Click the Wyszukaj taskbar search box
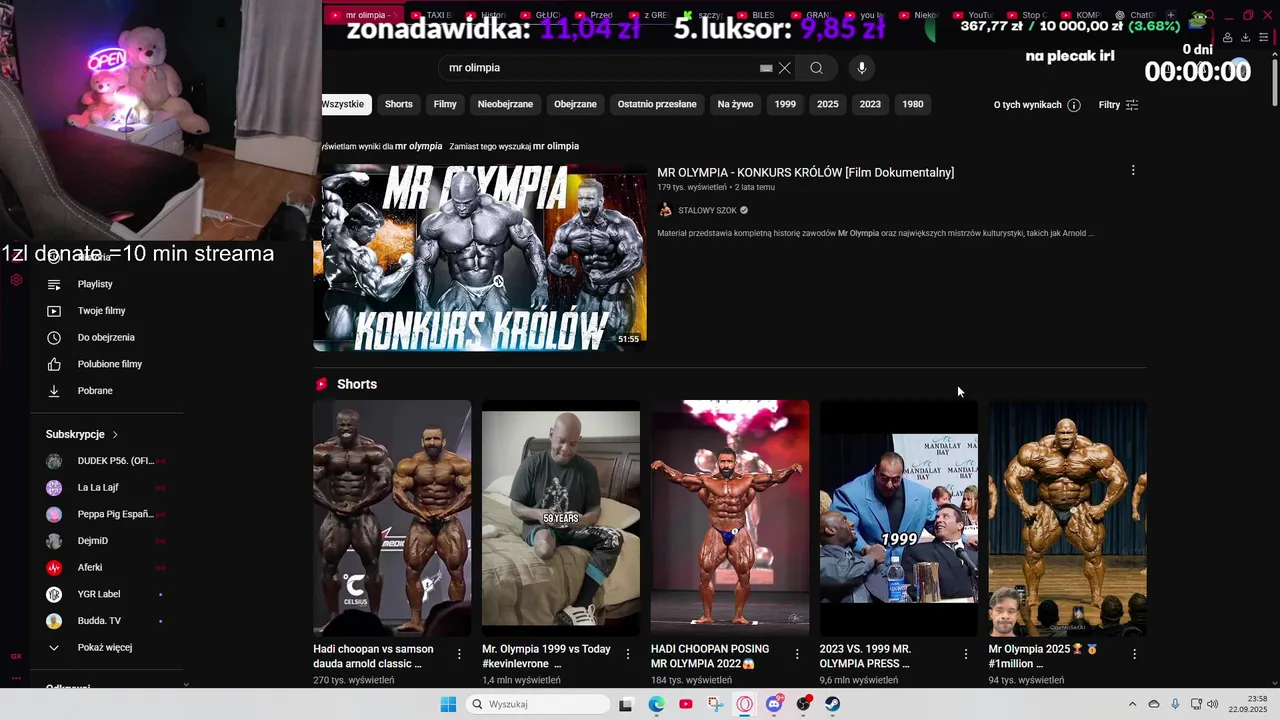This screenshot has width=1280, height=720. pyautogui.click(x=538, y=704)
